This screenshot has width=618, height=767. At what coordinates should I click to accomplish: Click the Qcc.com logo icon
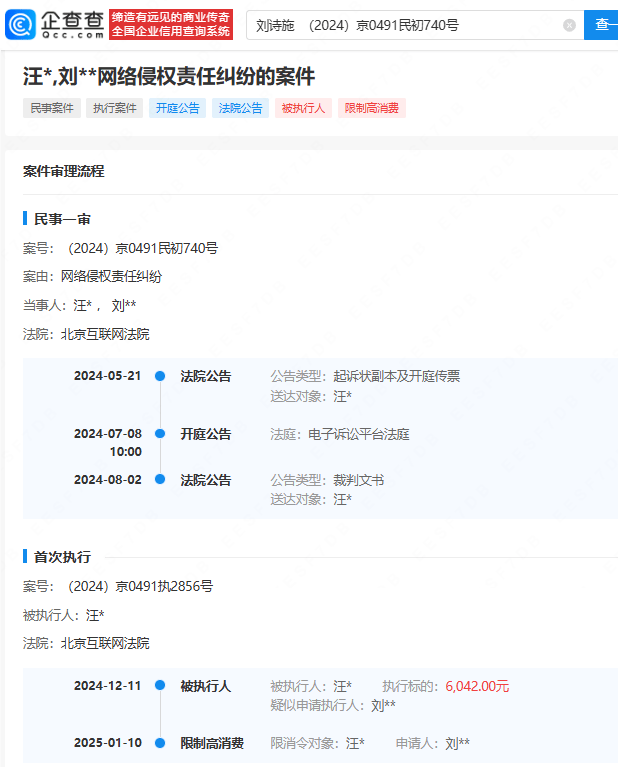click(20, 24)
